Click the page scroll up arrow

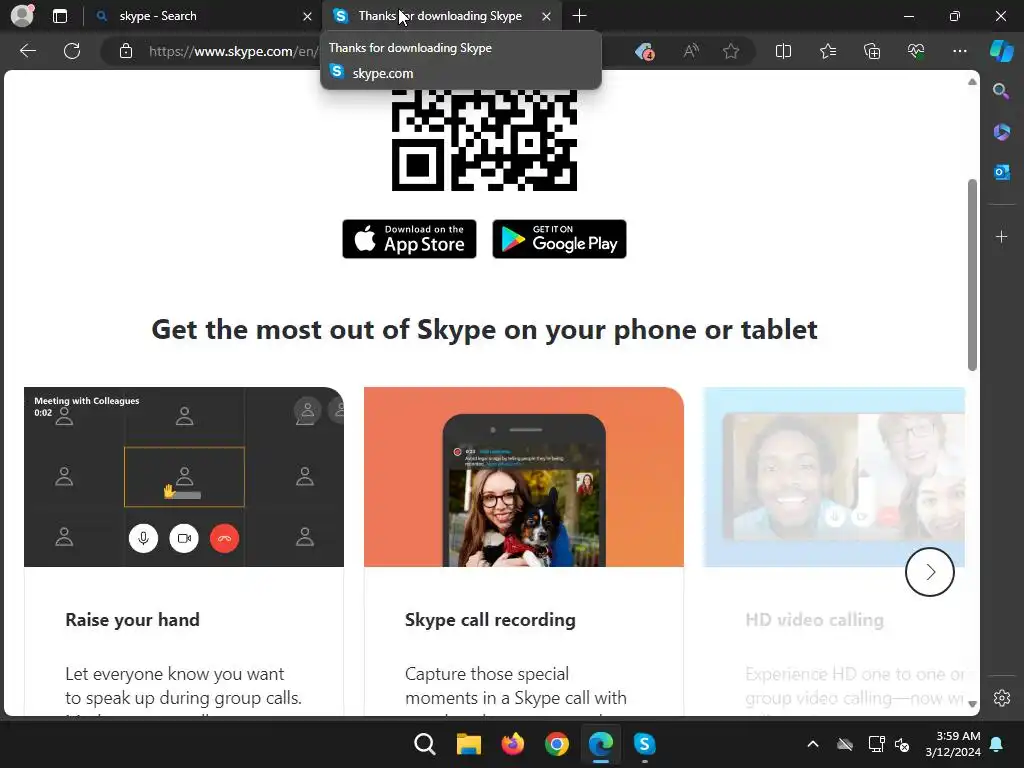[x=972, y=82]
